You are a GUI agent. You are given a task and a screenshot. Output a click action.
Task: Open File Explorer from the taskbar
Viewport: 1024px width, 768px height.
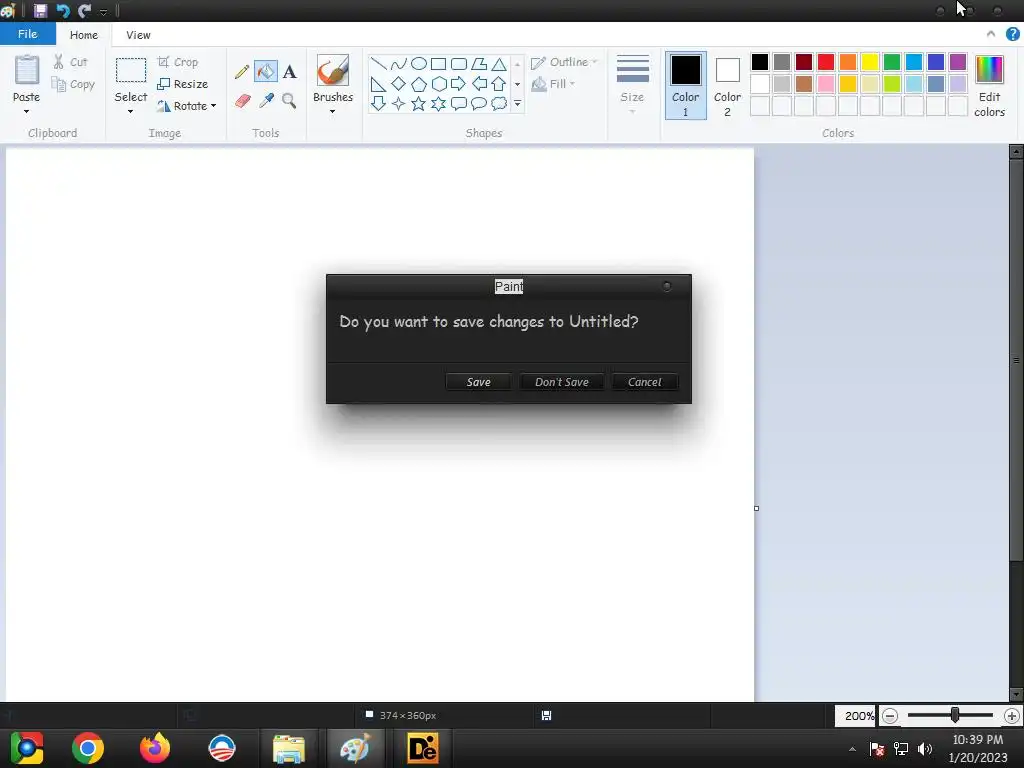click(x=289, y=748)
